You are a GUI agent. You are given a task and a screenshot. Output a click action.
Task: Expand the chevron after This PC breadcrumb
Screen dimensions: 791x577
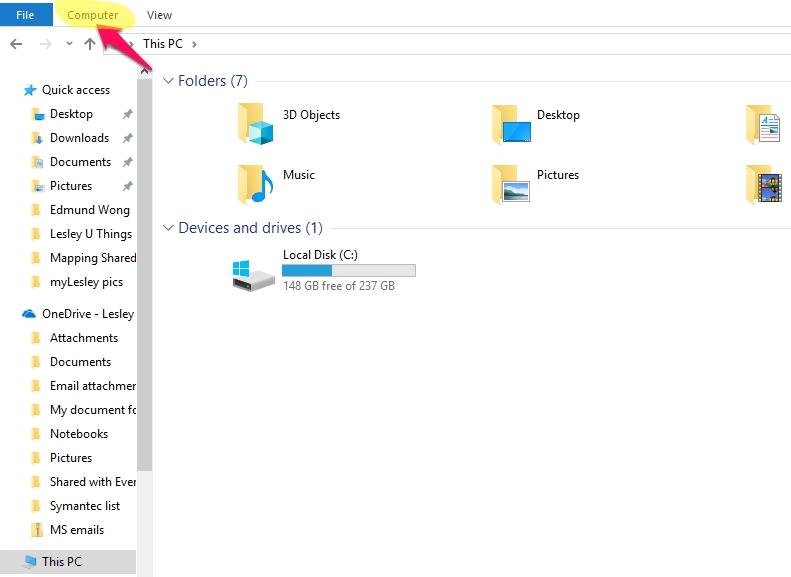click(x=194, y=44)
